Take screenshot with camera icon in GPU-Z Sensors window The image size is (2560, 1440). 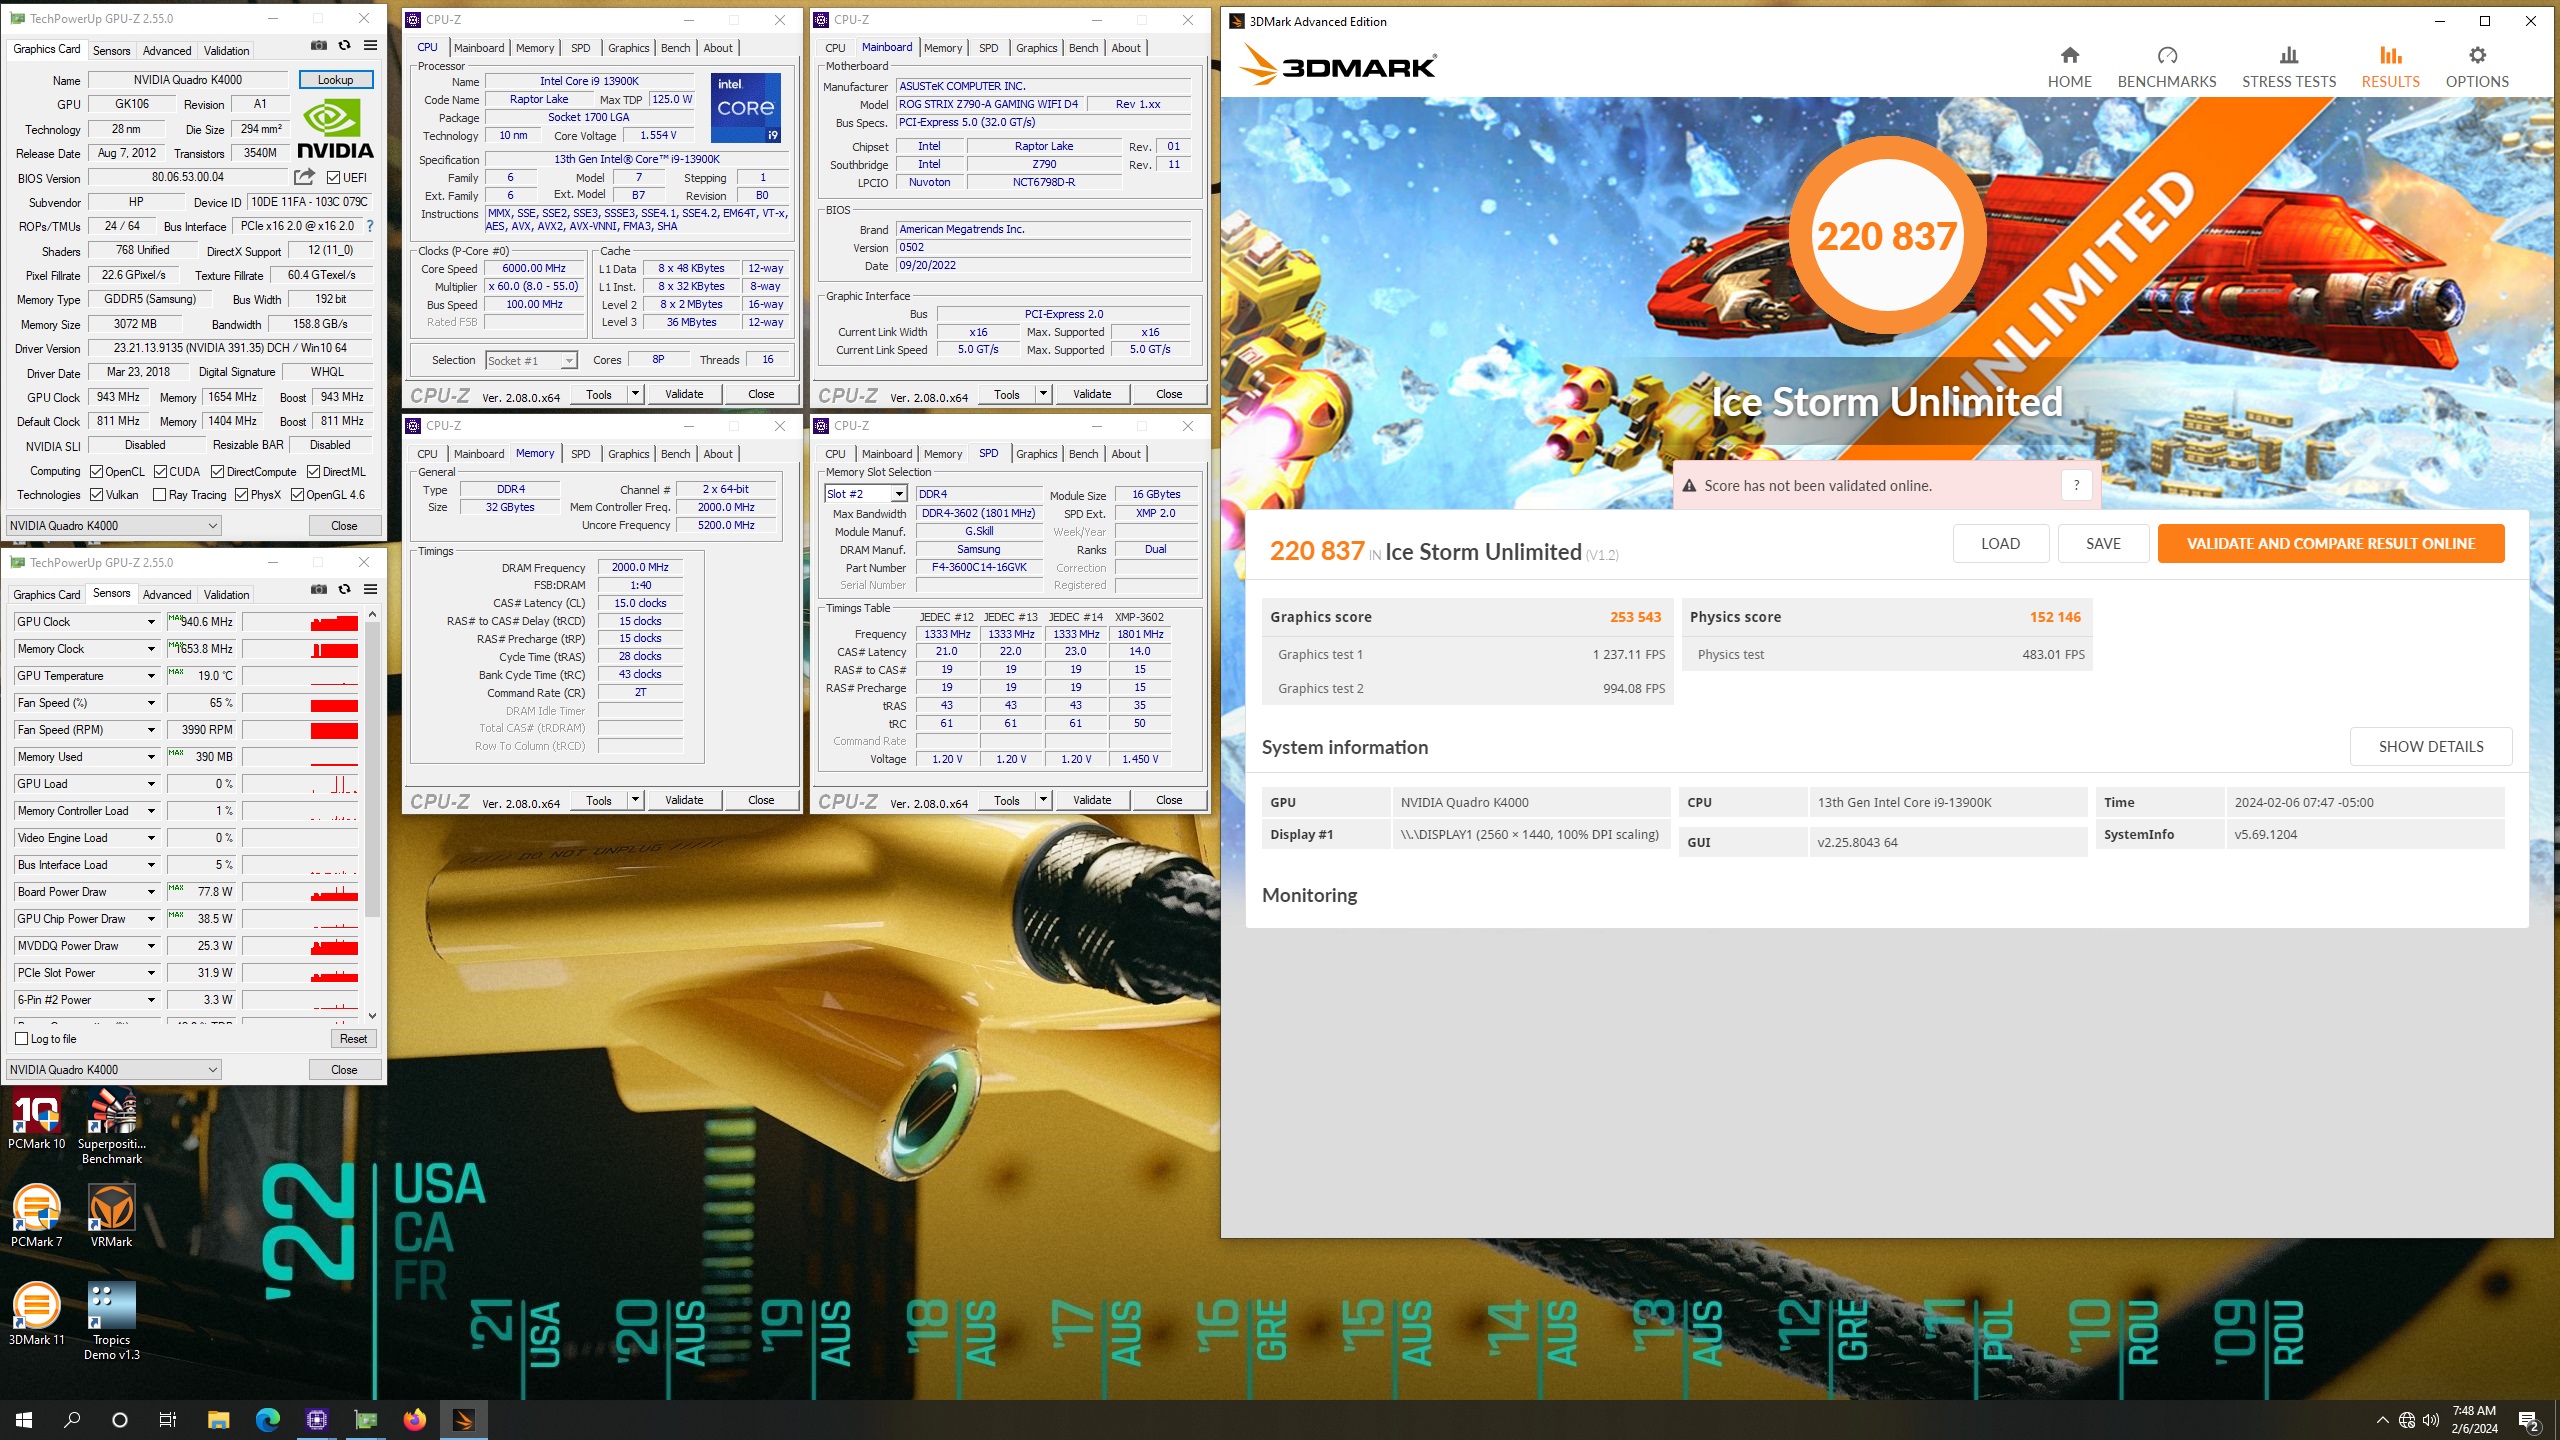(x=318, y=589)
